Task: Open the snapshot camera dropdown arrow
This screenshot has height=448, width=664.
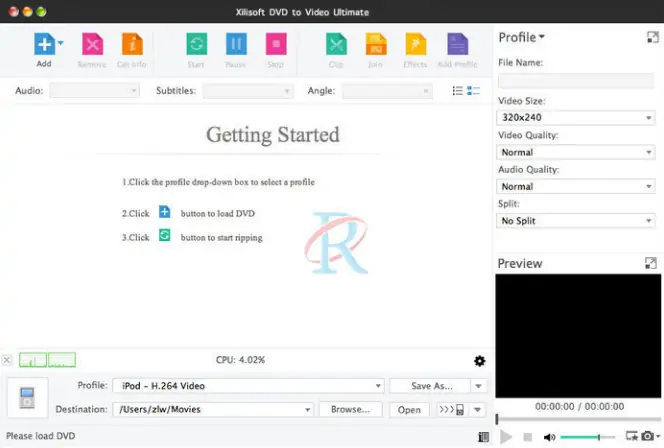Action: 658,436
